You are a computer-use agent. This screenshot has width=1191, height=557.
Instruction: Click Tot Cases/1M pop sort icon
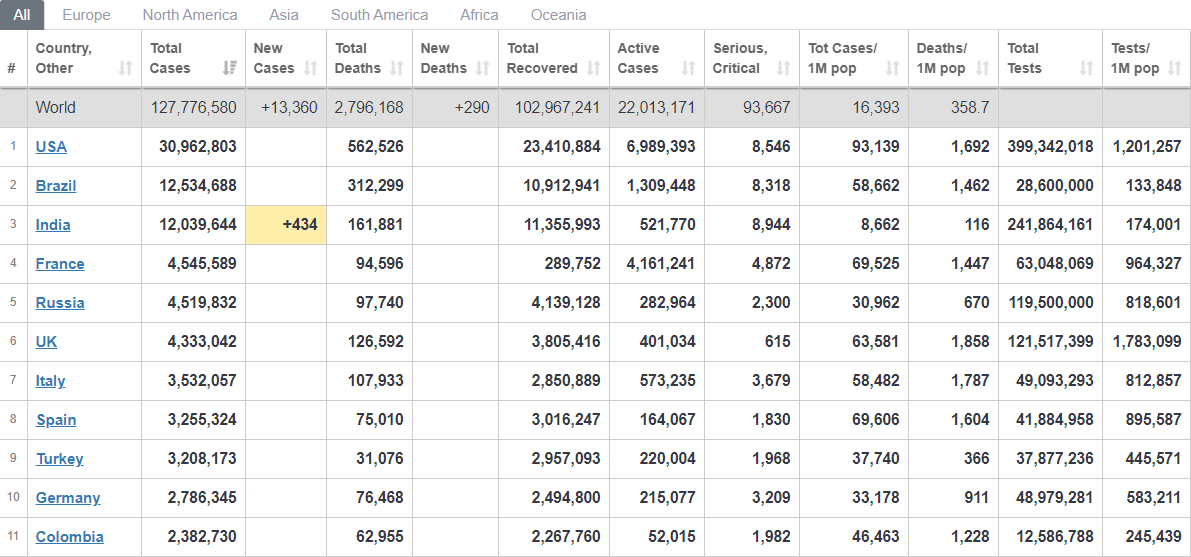pyautogui.click(x=892, y=69)
